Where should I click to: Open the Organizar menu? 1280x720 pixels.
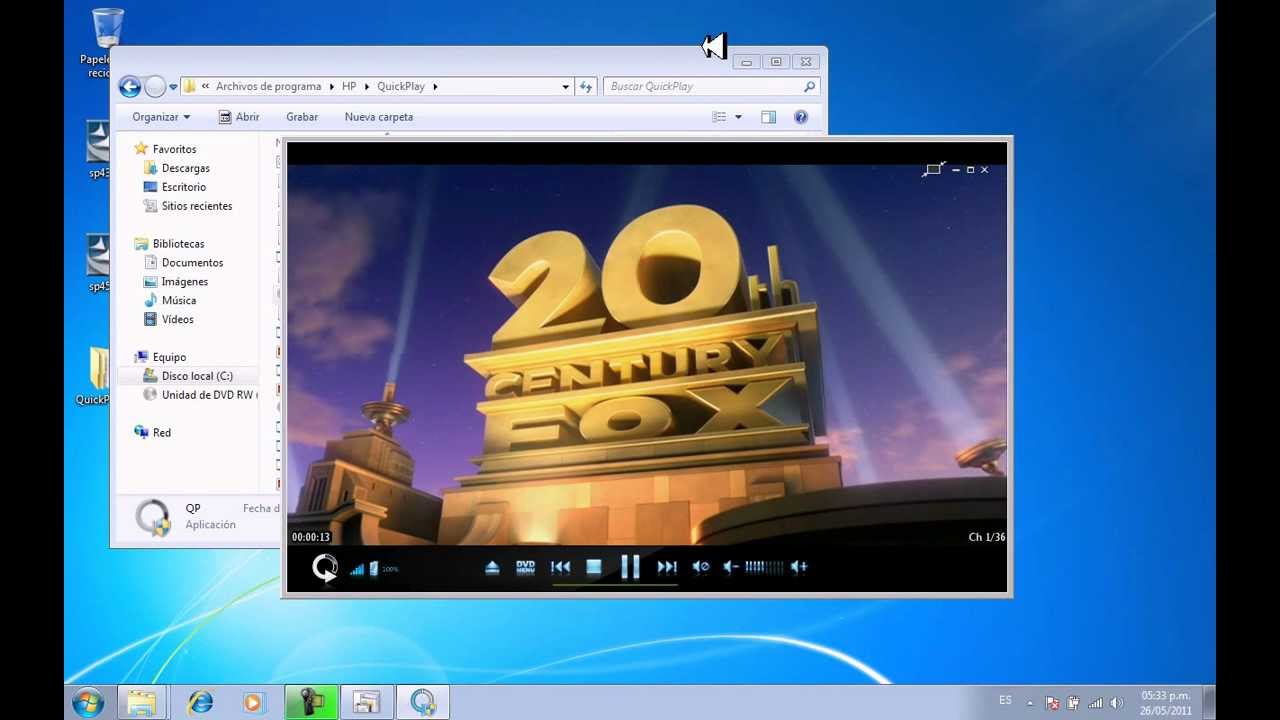tap(161, 117)
